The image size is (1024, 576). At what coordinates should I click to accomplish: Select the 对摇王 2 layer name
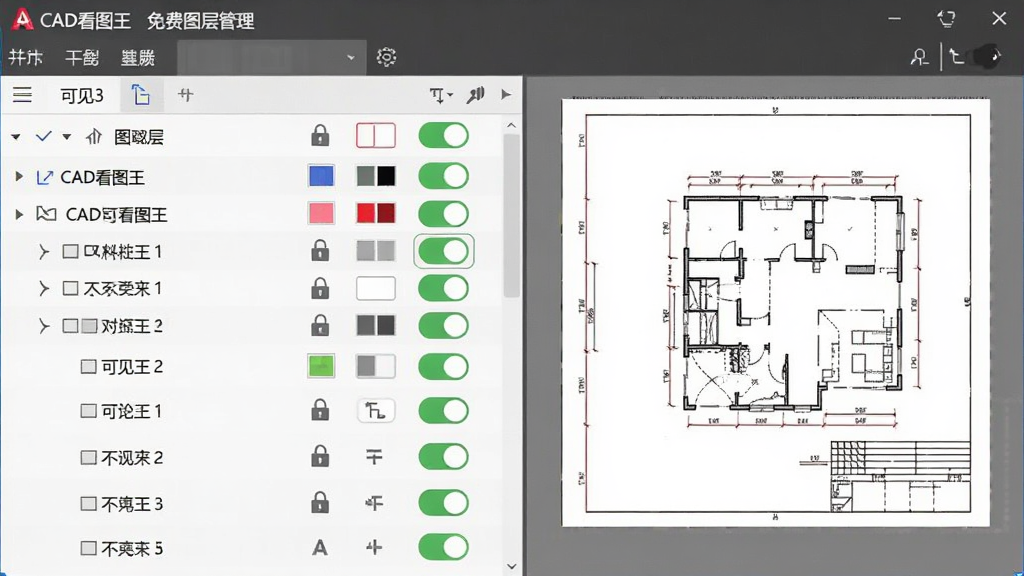coord(132,326)
